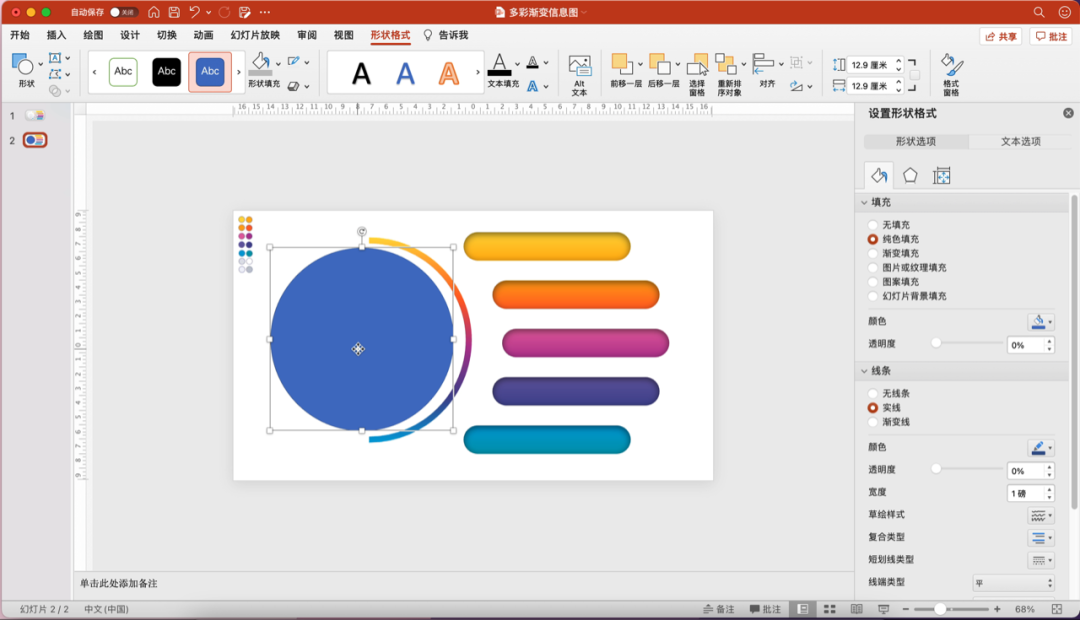Image resolution: width=1080 pixels, height=620 pixels.
Task: Toggle the 自动保存 autosave switch
Action: 124,12
